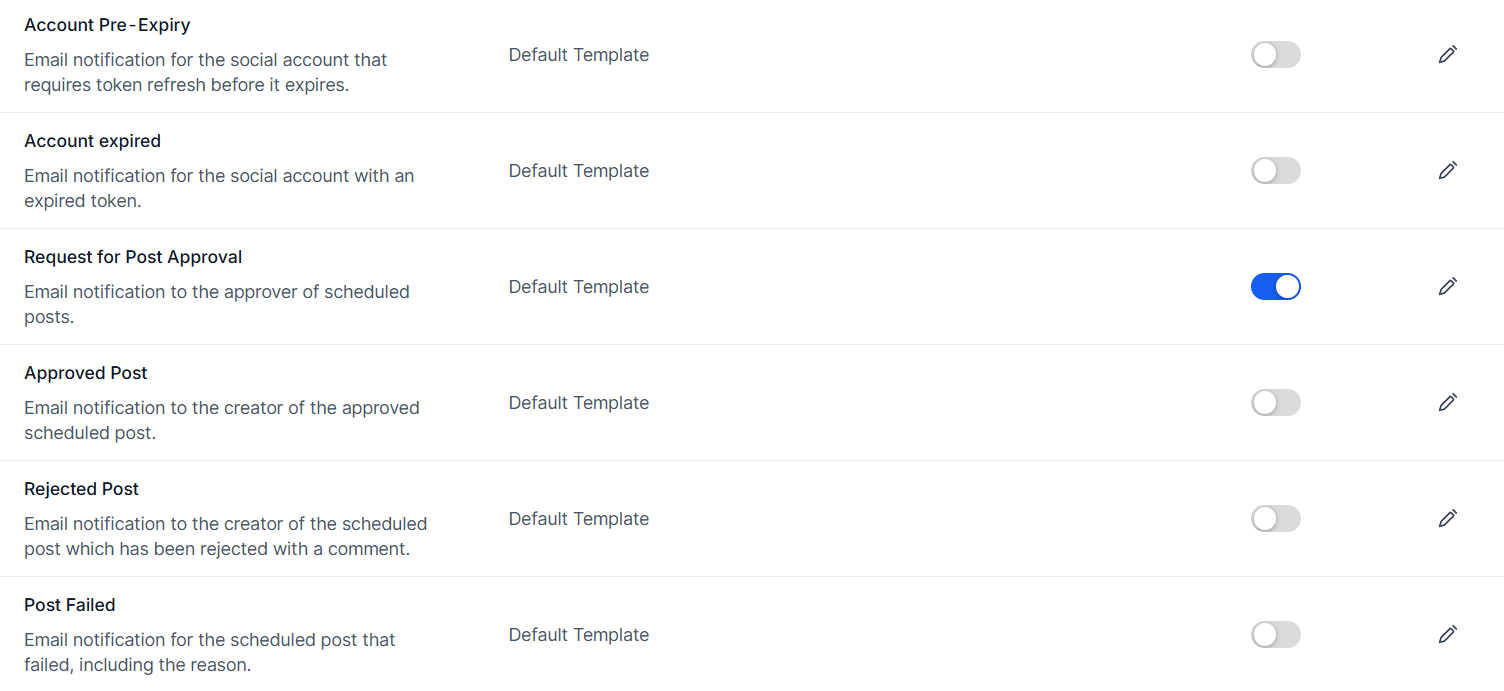The width and height of the screenshot is (1504, 691).
Task: Open the editor for Approved Post notification
Action: (1447, 403)
